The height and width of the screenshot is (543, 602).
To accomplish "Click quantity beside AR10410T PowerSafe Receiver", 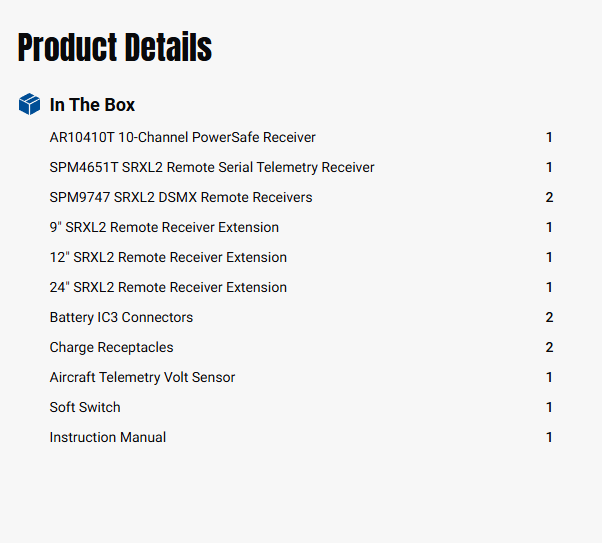I will click(549, 137).
